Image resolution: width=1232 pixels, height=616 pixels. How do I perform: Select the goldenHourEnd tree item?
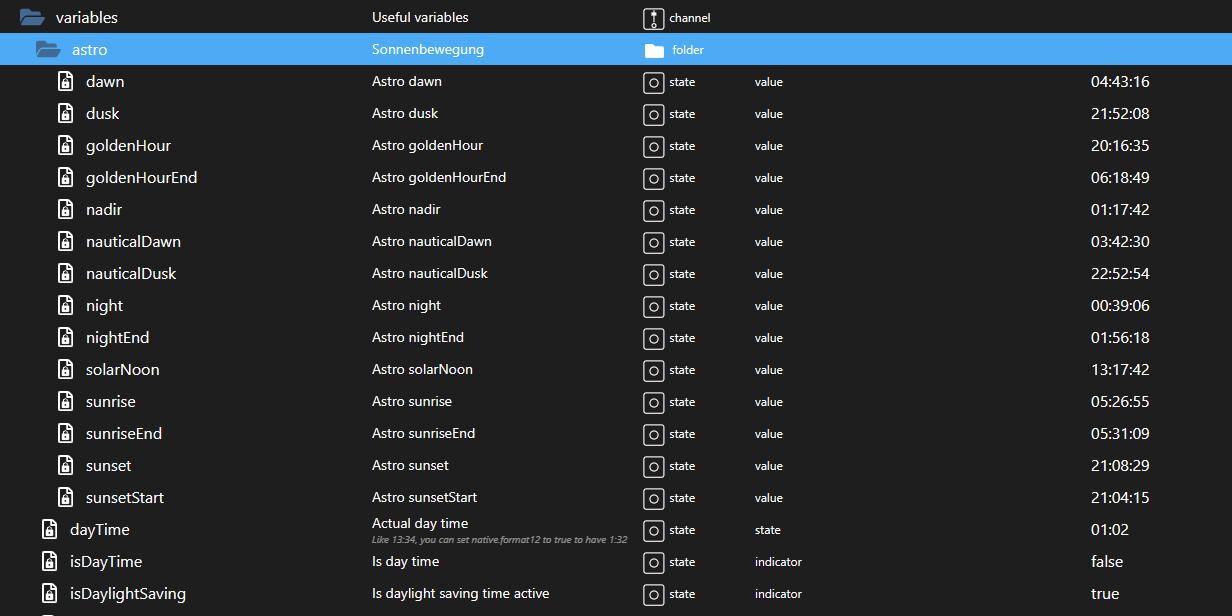click(141, 178)
